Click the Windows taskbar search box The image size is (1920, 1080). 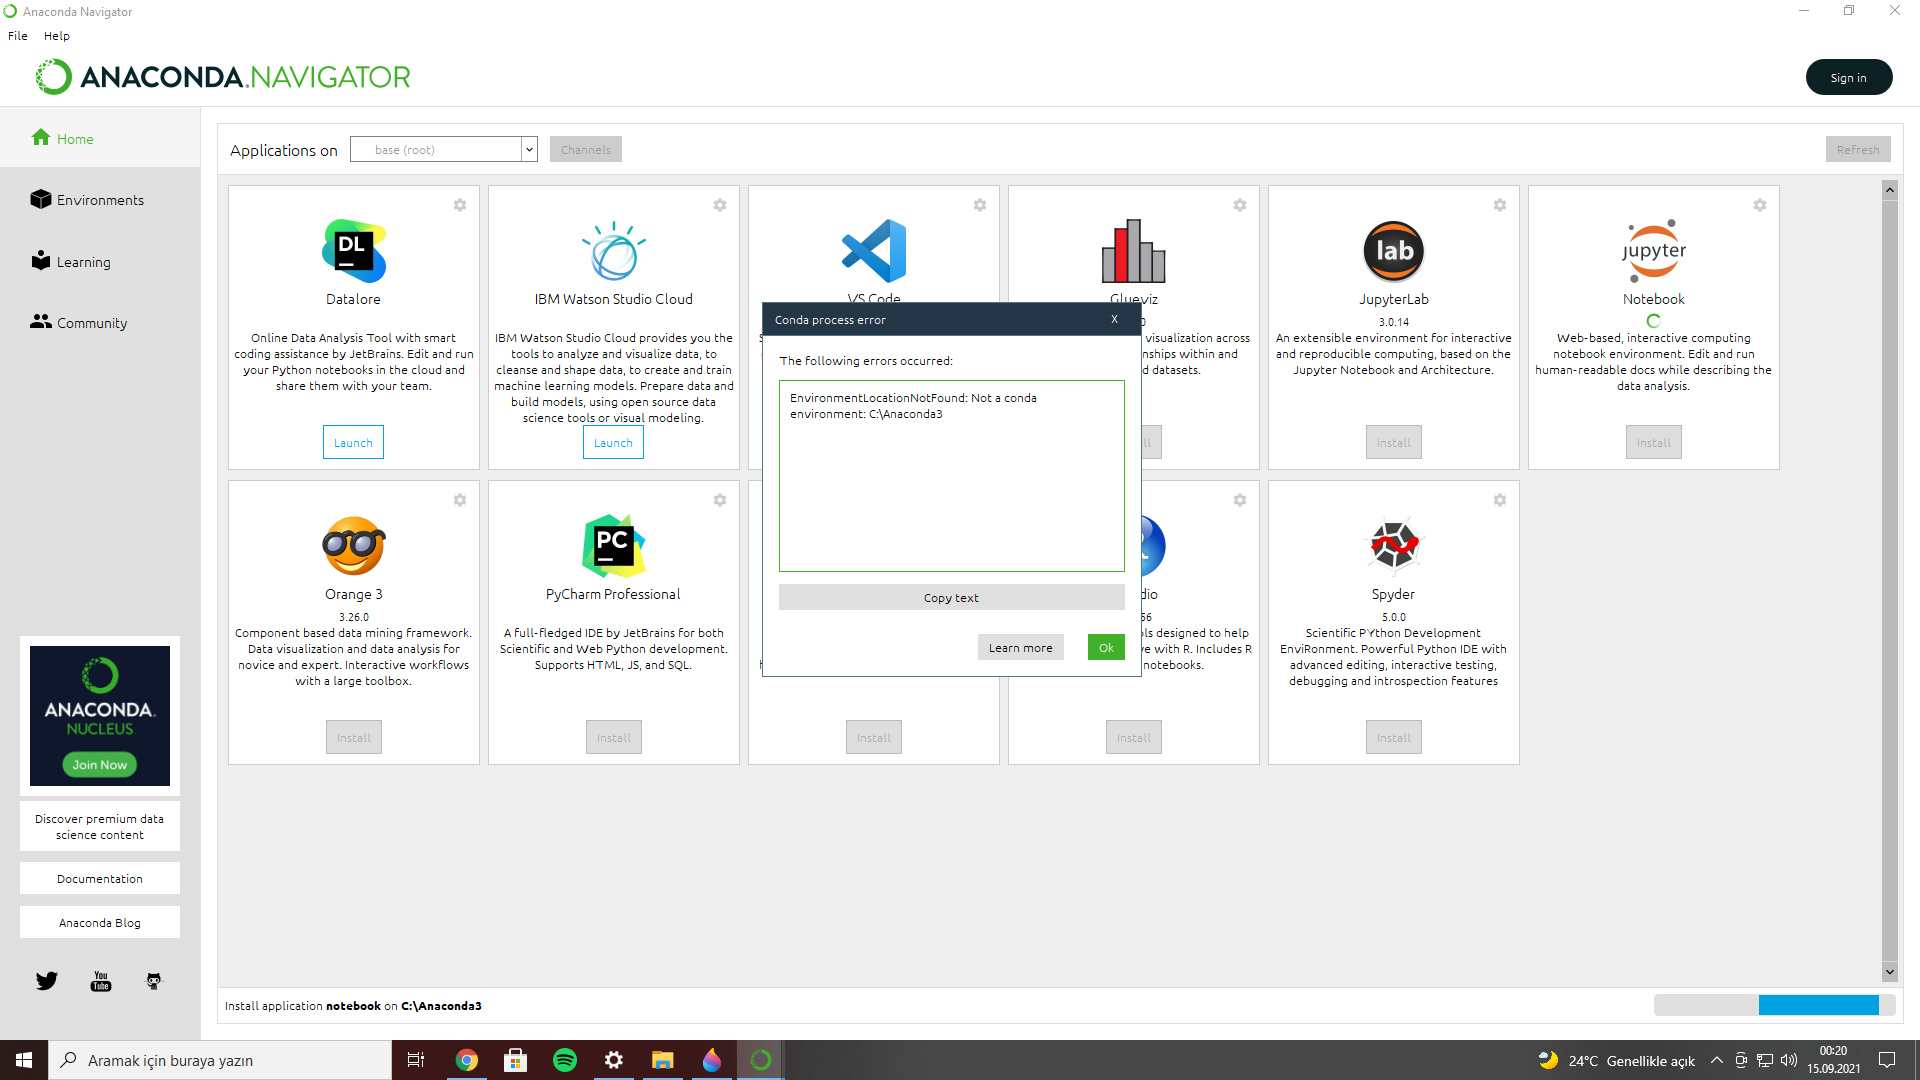[220, 1060]
